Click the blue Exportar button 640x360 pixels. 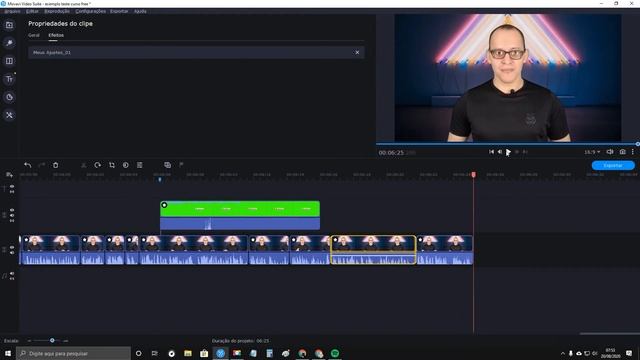pos(613,165)
